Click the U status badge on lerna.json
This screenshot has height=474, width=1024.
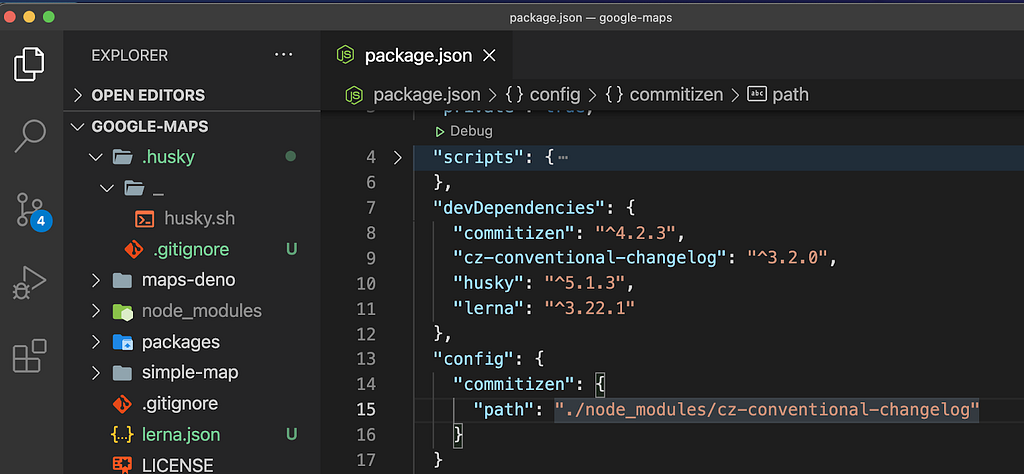291,435
